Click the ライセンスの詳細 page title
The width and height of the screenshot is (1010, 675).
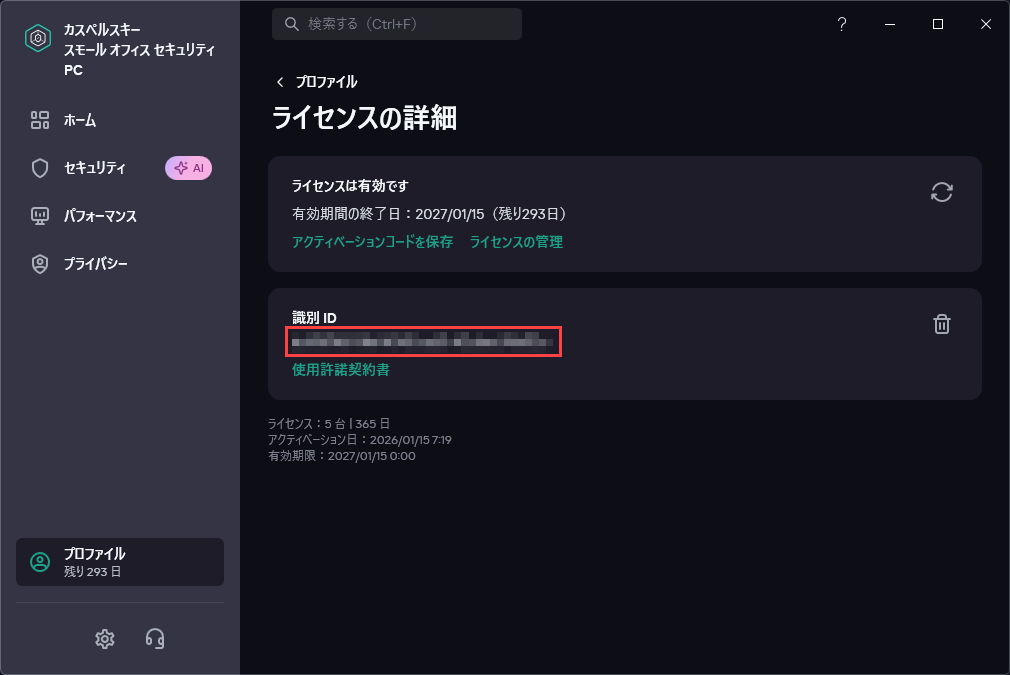pyautogui.click(x=365, y=118)
